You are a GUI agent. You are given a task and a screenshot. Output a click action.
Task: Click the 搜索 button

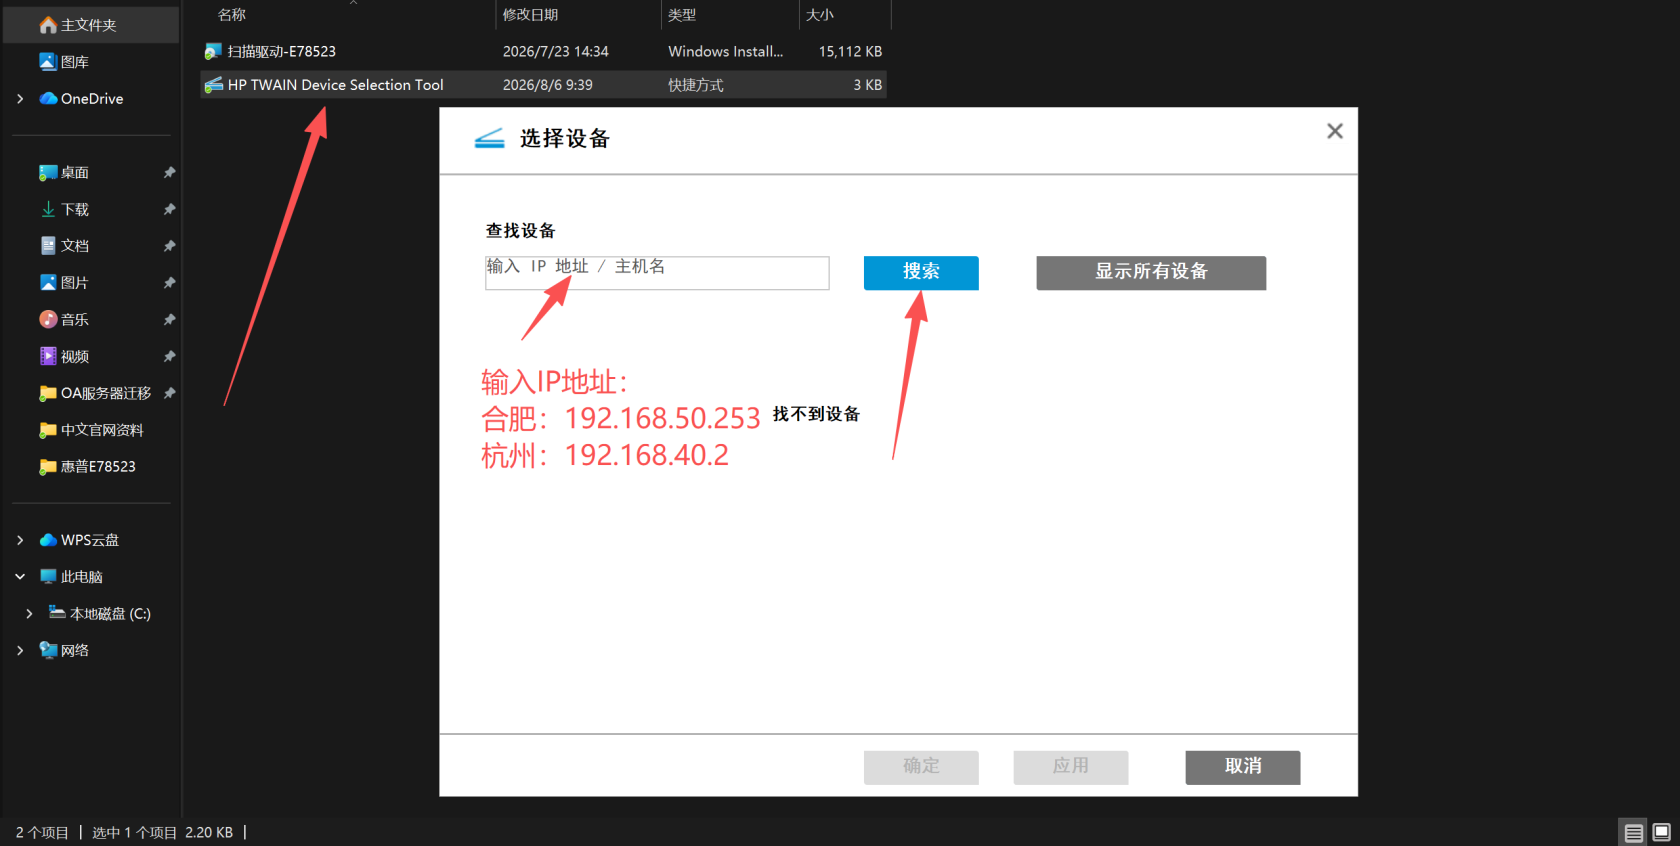921,273
